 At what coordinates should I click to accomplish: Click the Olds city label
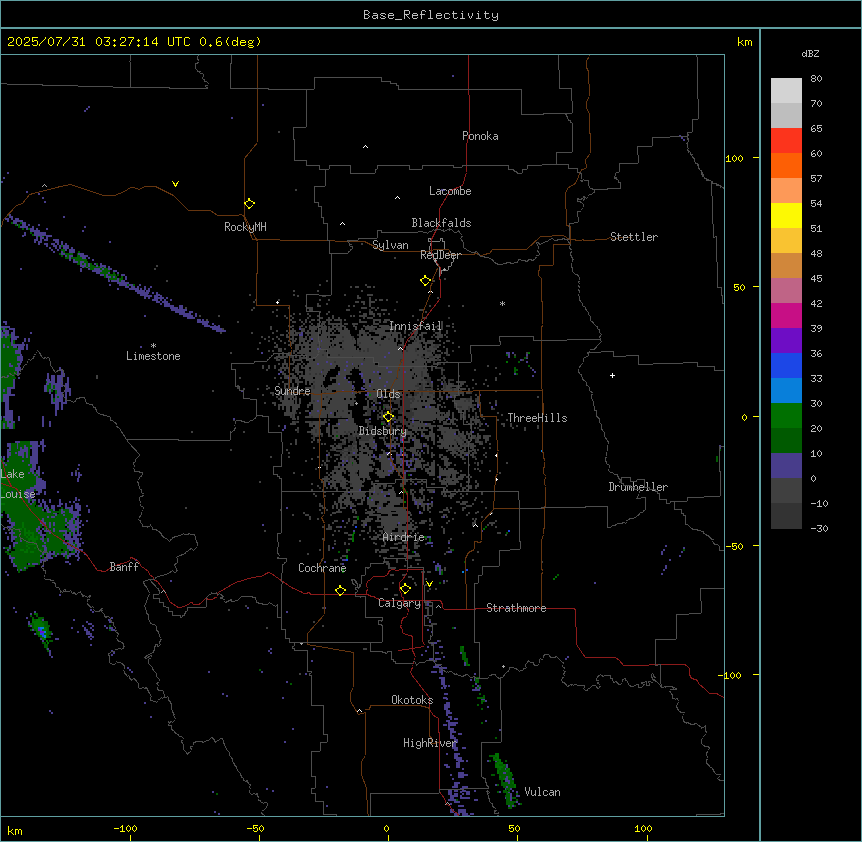[388, 394]
